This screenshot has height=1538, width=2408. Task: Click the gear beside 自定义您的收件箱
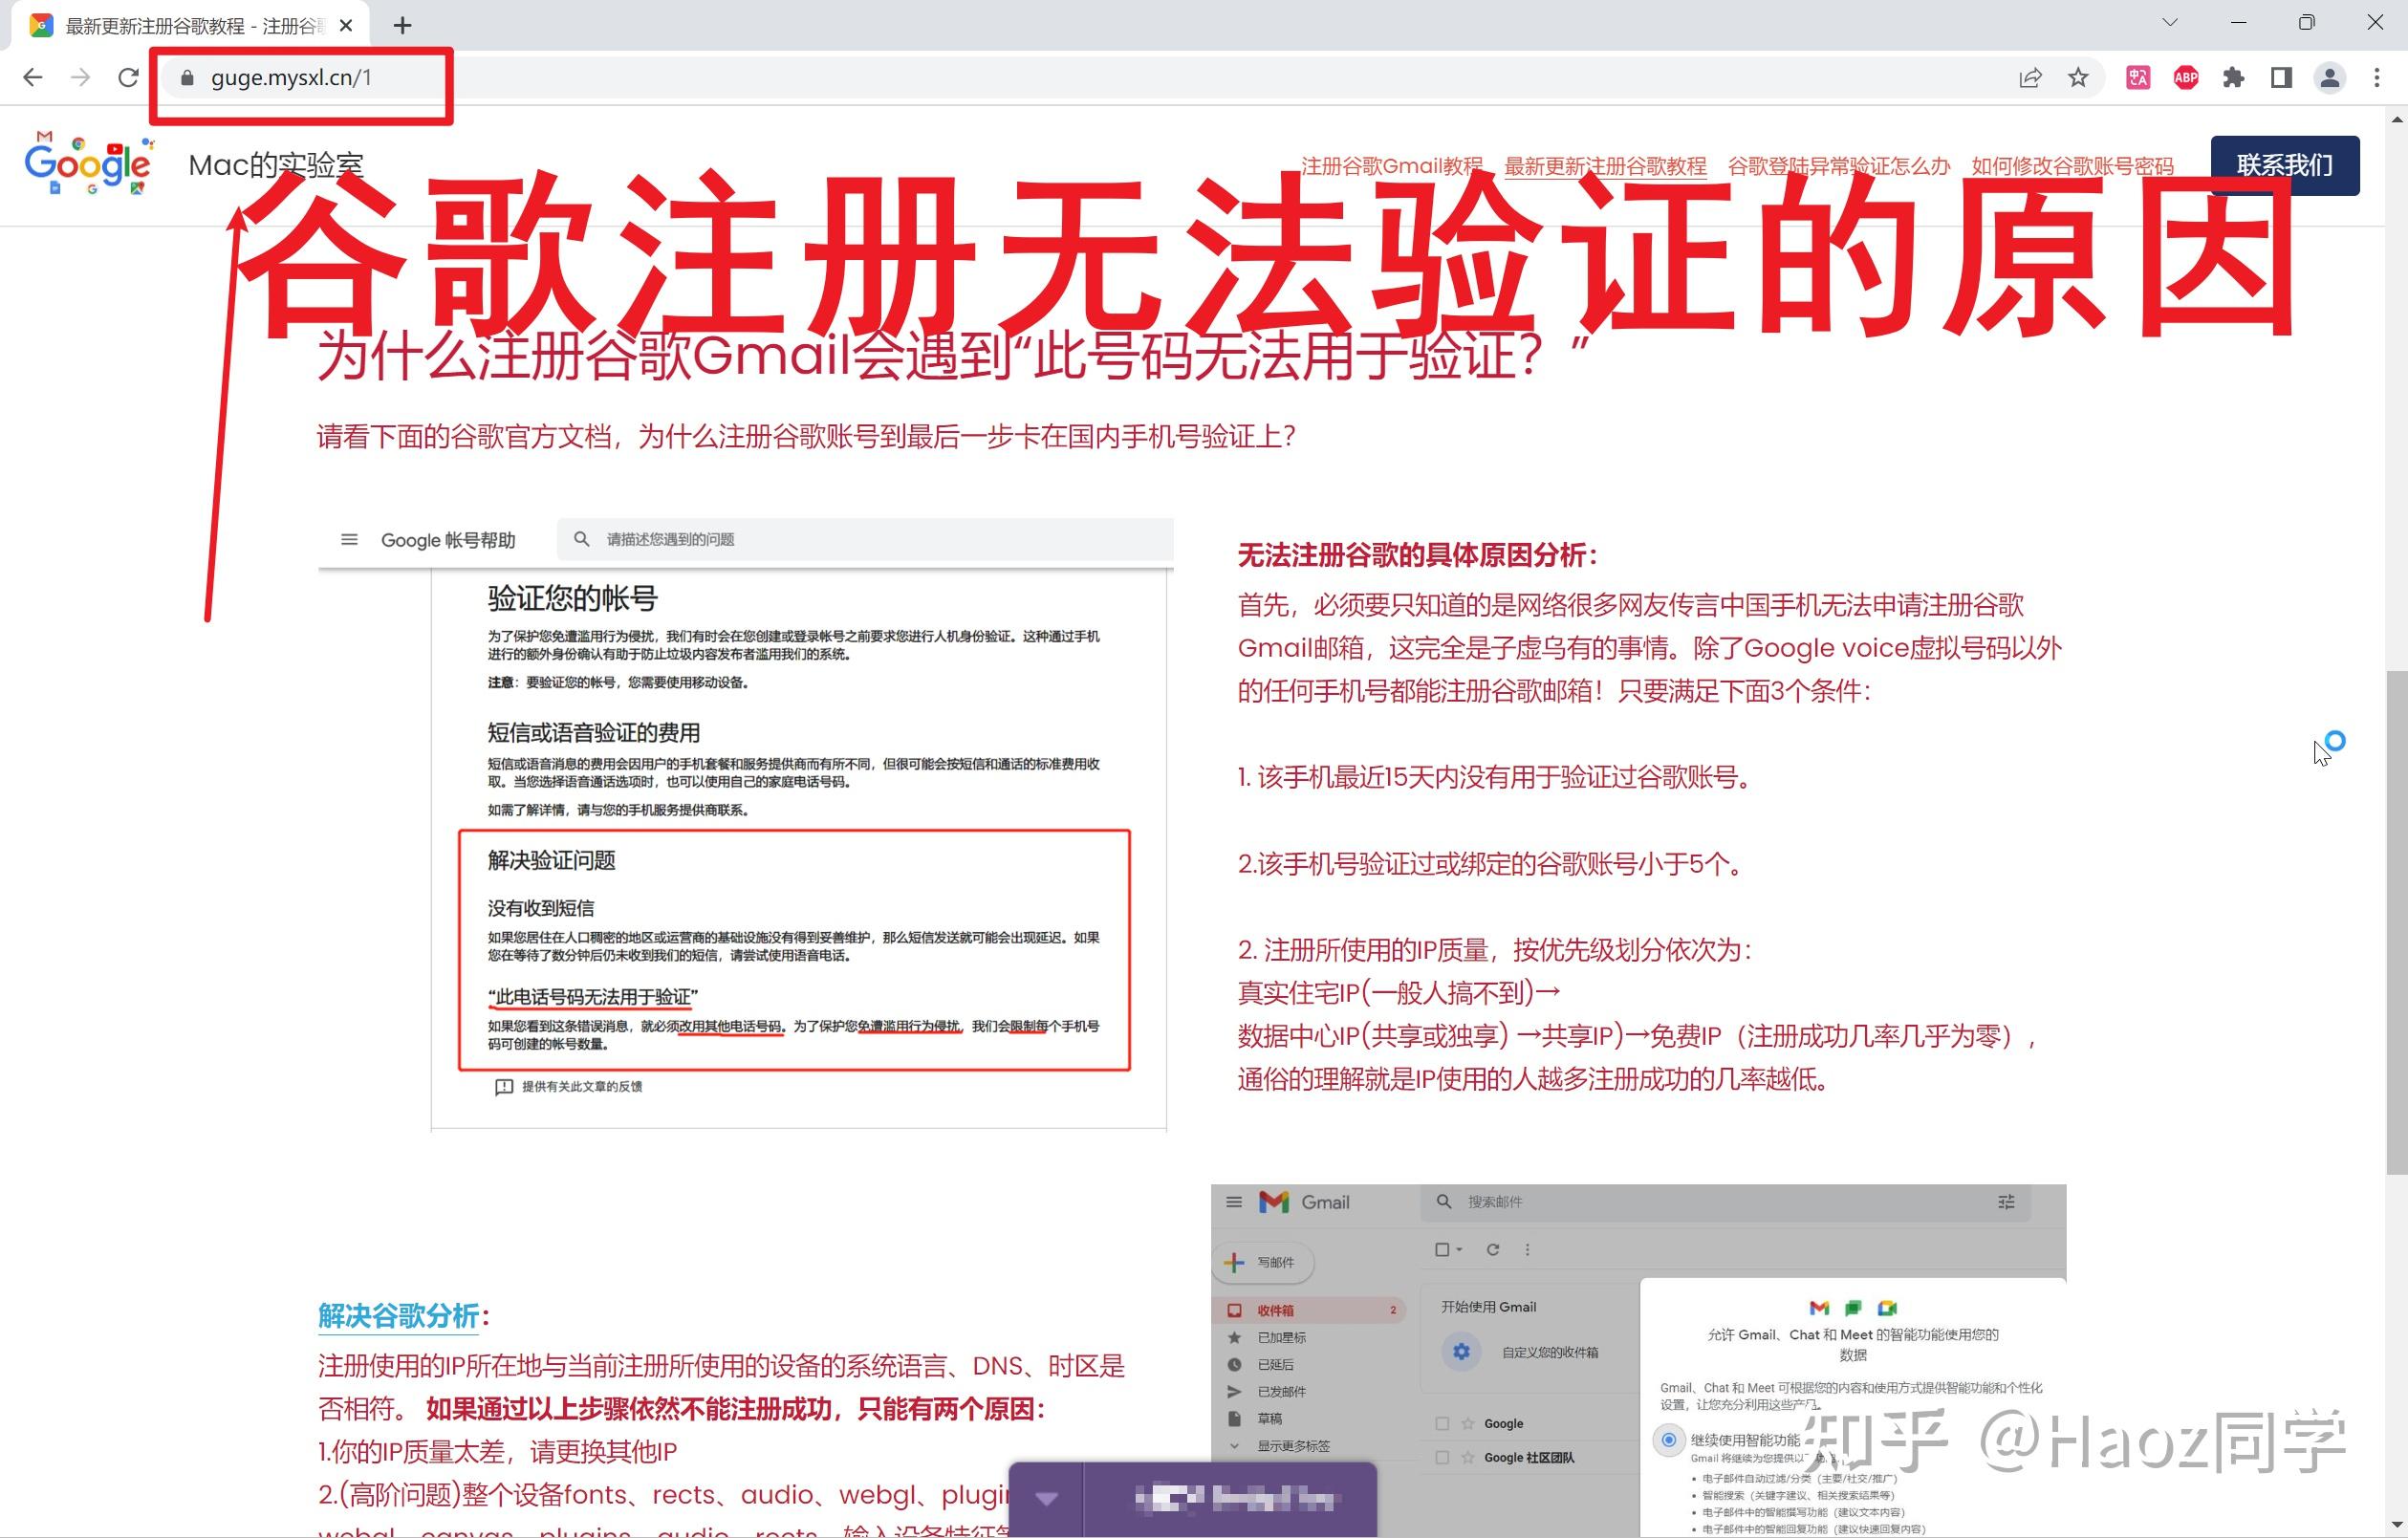(x=1461, y=1352)
